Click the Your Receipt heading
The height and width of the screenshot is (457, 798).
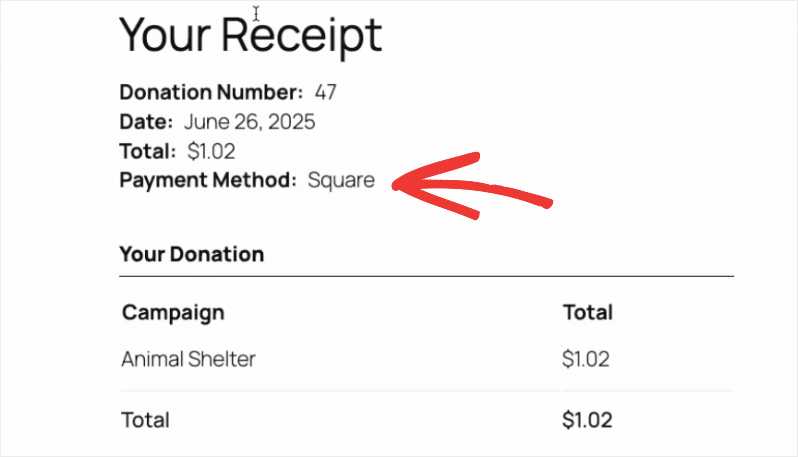click(250, 36)
